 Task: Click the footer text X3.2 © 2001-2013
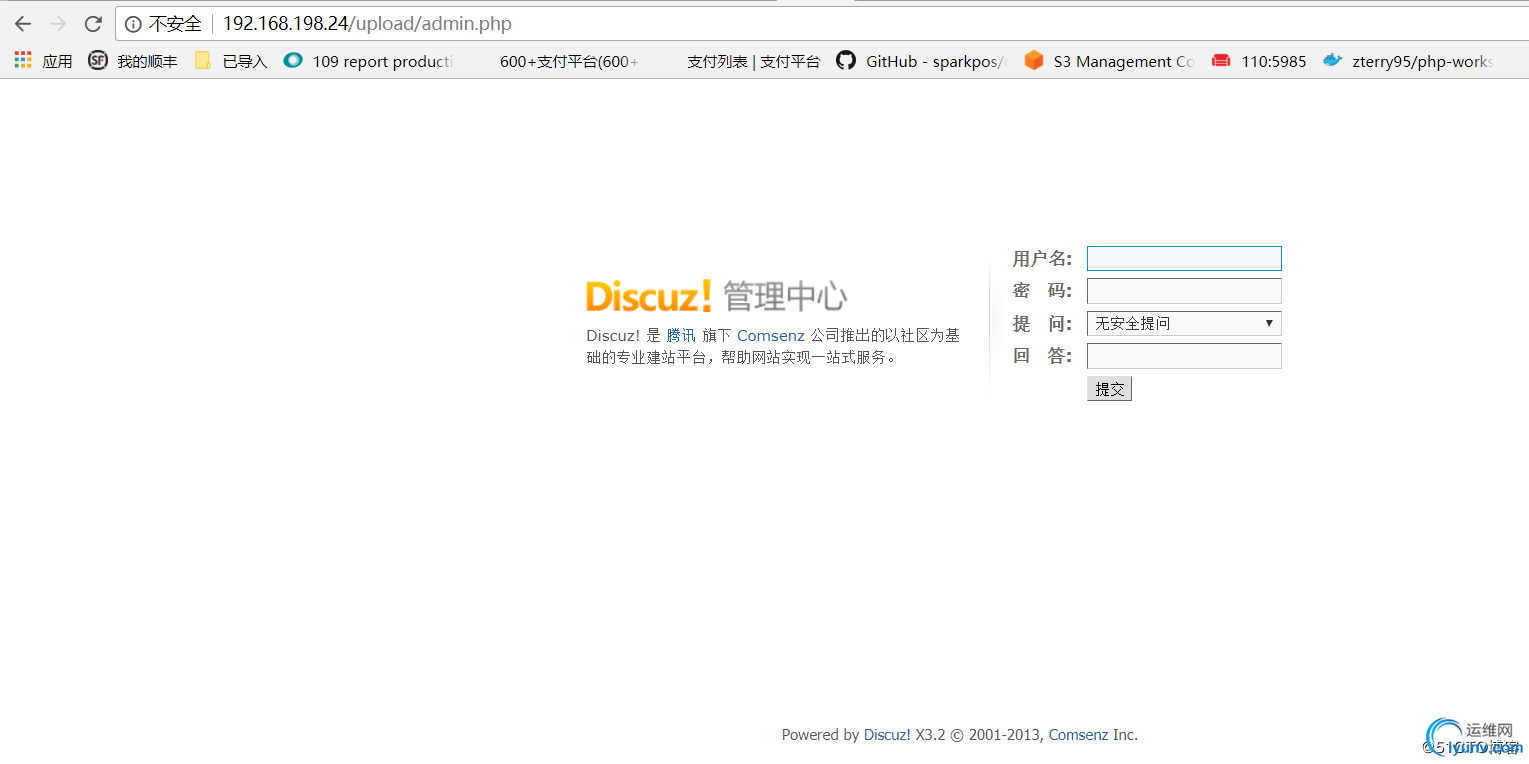pyautogui.click(x=979, y=735)
